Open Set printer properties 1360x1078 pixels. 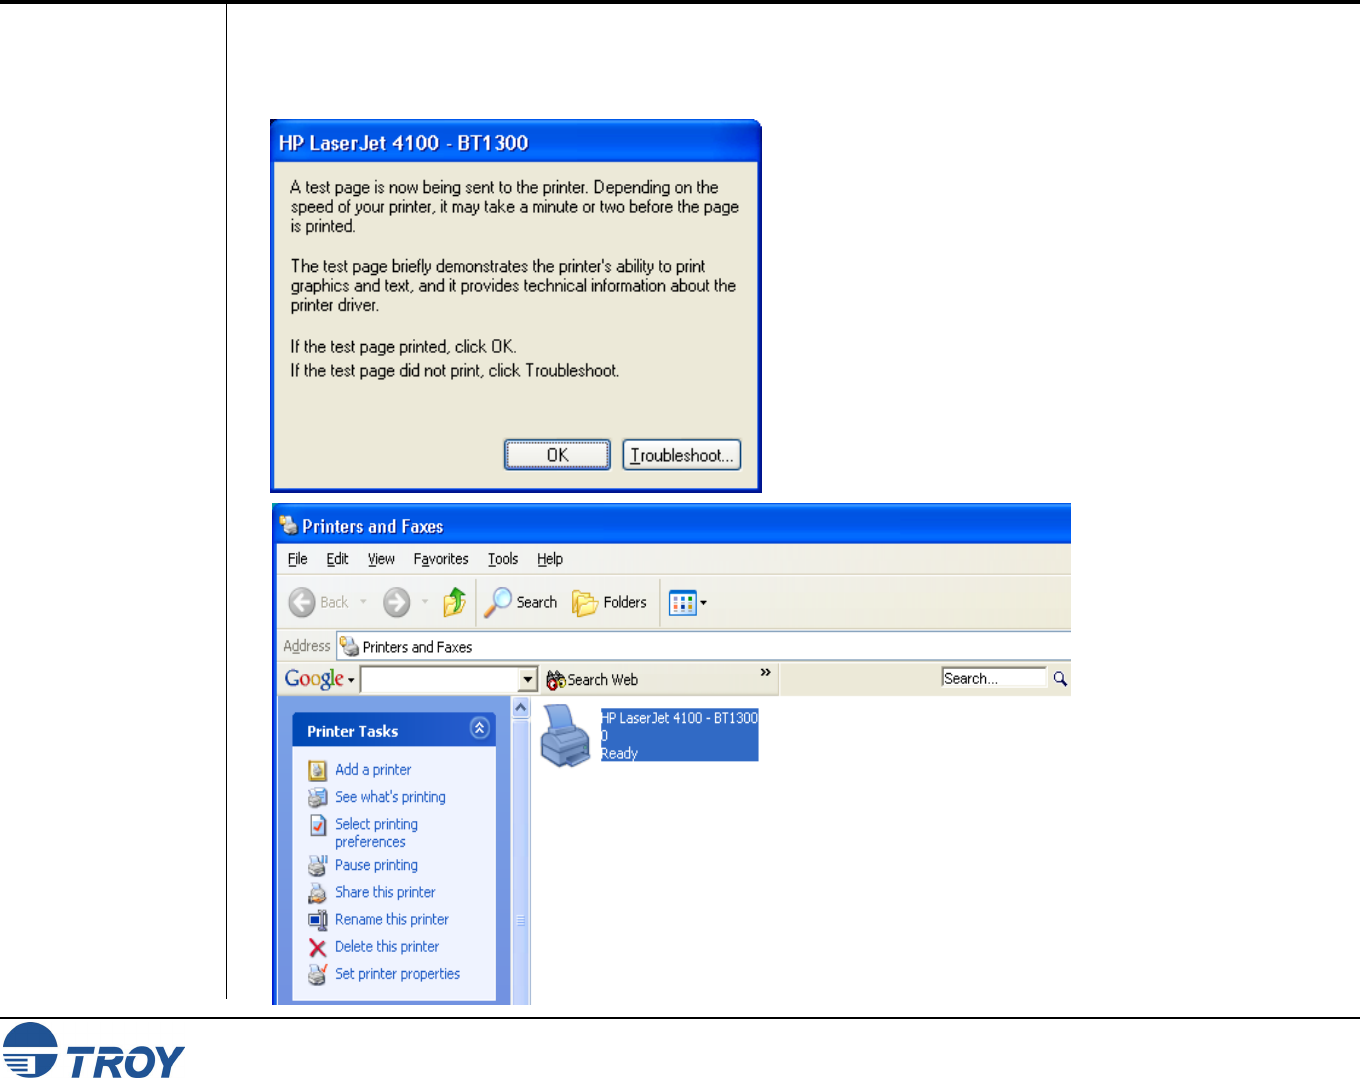pyautogui.click(x=397, y=974)
